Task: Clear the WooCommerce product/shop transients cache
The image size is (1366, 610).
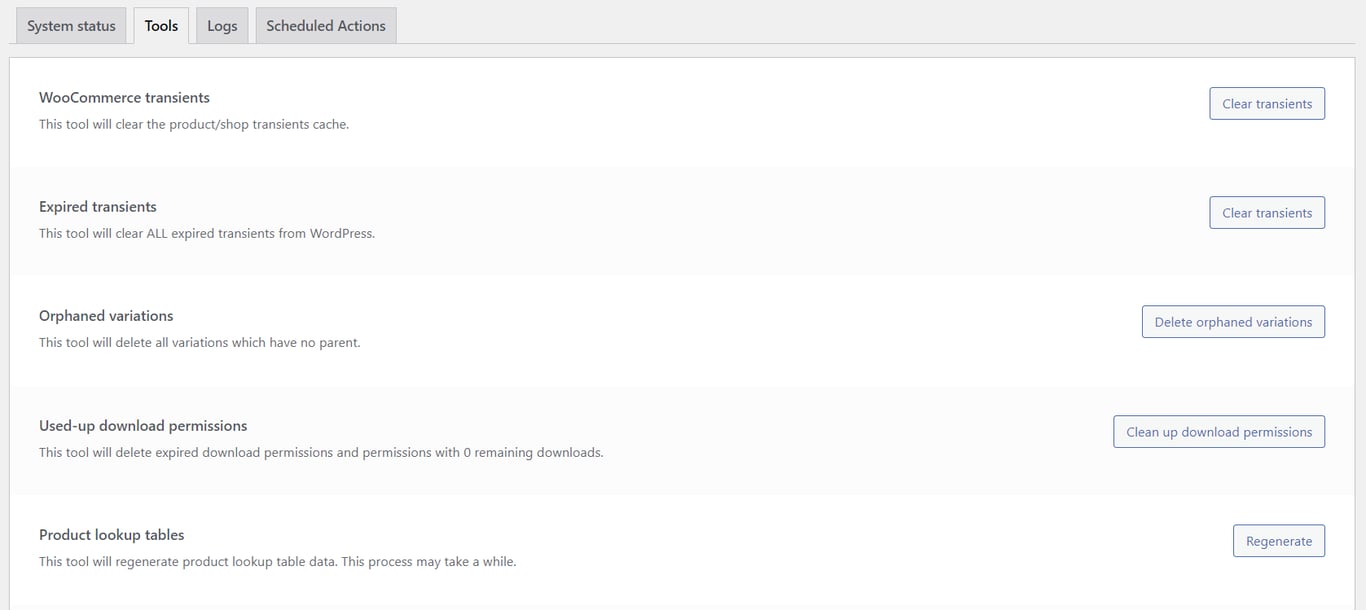Action: pyautogui.click(x=1266, y=103)
